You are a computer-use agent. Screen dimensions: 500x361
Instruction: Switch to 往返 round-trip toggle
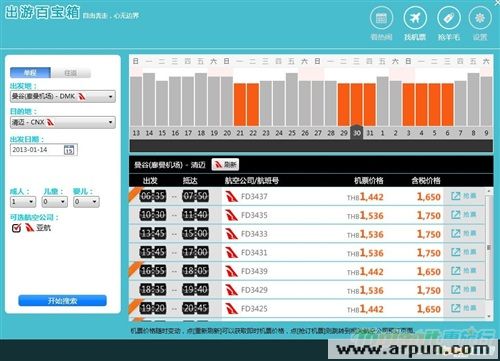pyautogui.click(x=71, y=73)
